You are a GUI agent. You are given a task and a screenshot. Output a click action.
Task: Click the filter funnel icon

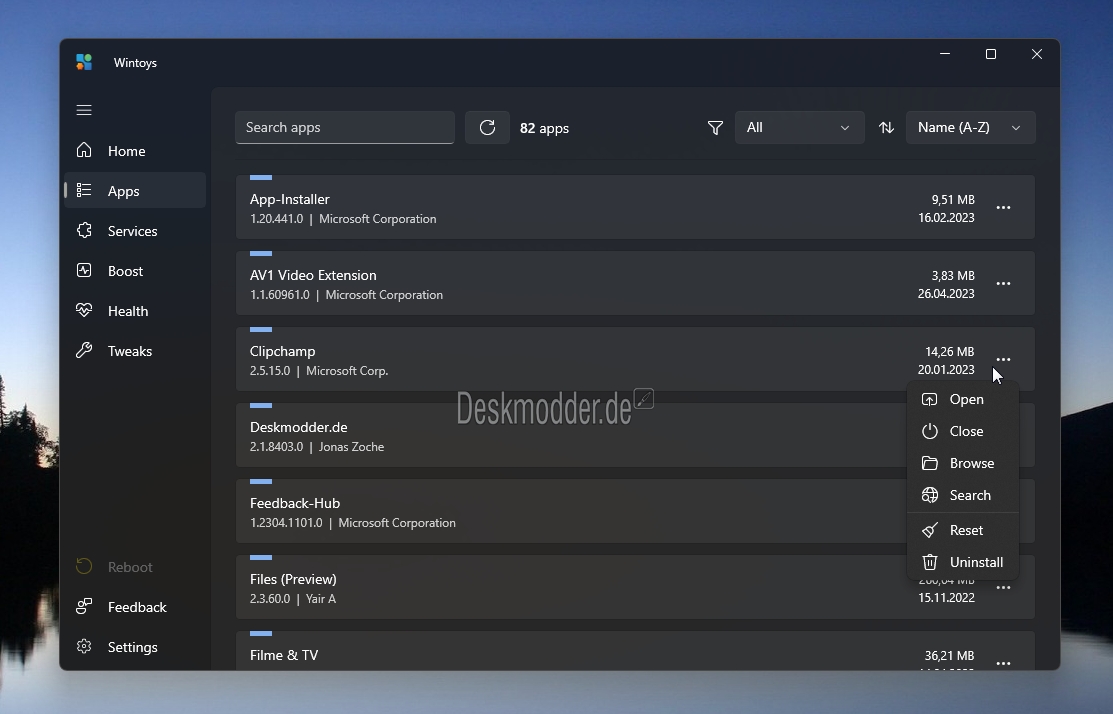[716, 128]
